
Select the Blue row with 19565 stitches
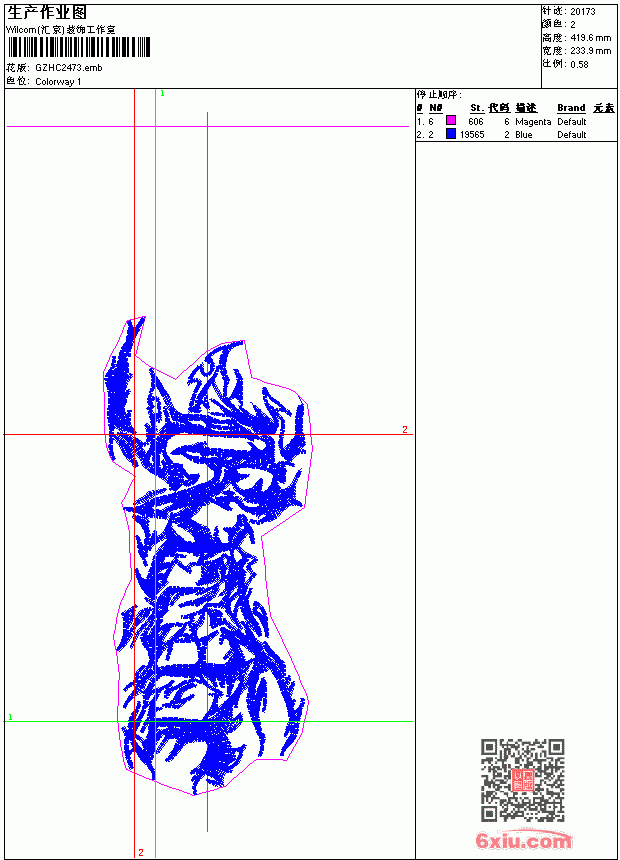[516, 134]
